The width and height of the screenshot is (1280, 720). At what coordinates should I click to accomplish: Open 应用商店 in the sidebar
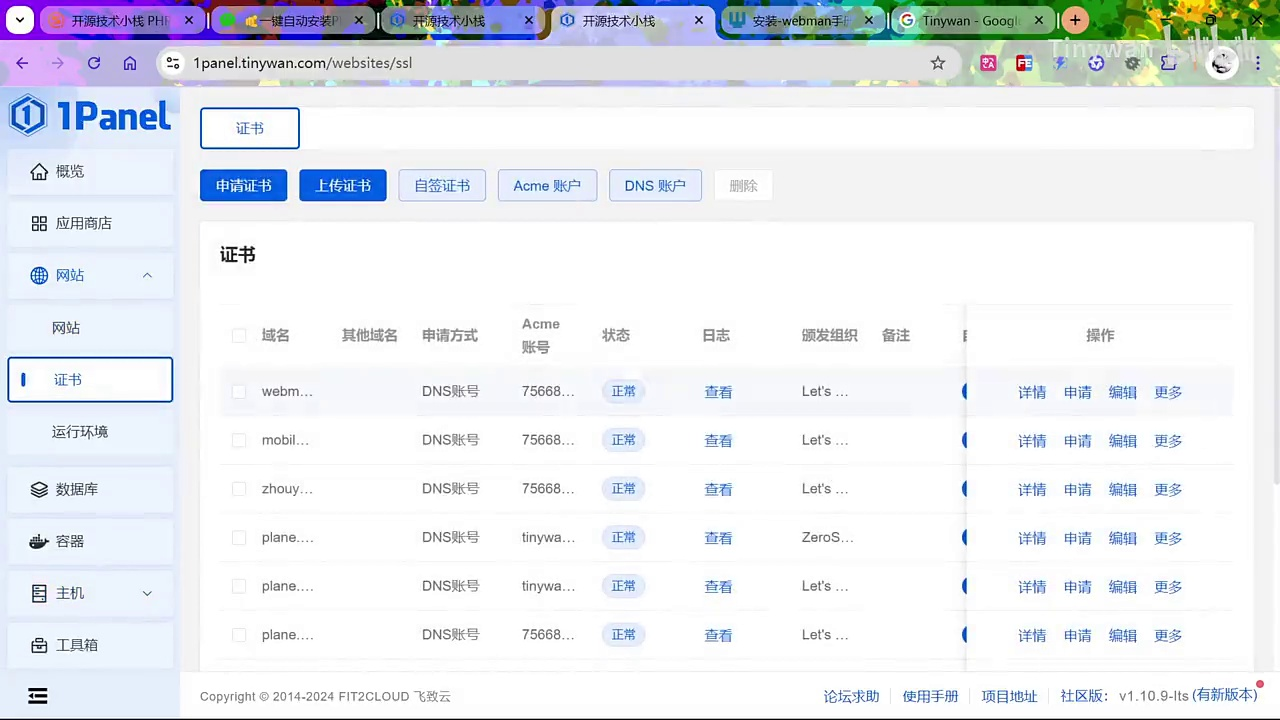(x=90, y=223)
